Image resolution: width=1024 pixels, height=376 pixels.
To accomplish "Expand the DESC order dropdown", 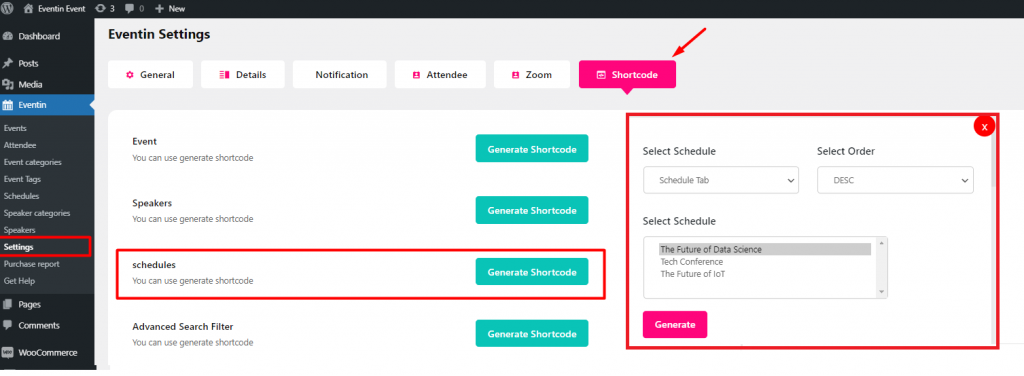I will [895, 180].
